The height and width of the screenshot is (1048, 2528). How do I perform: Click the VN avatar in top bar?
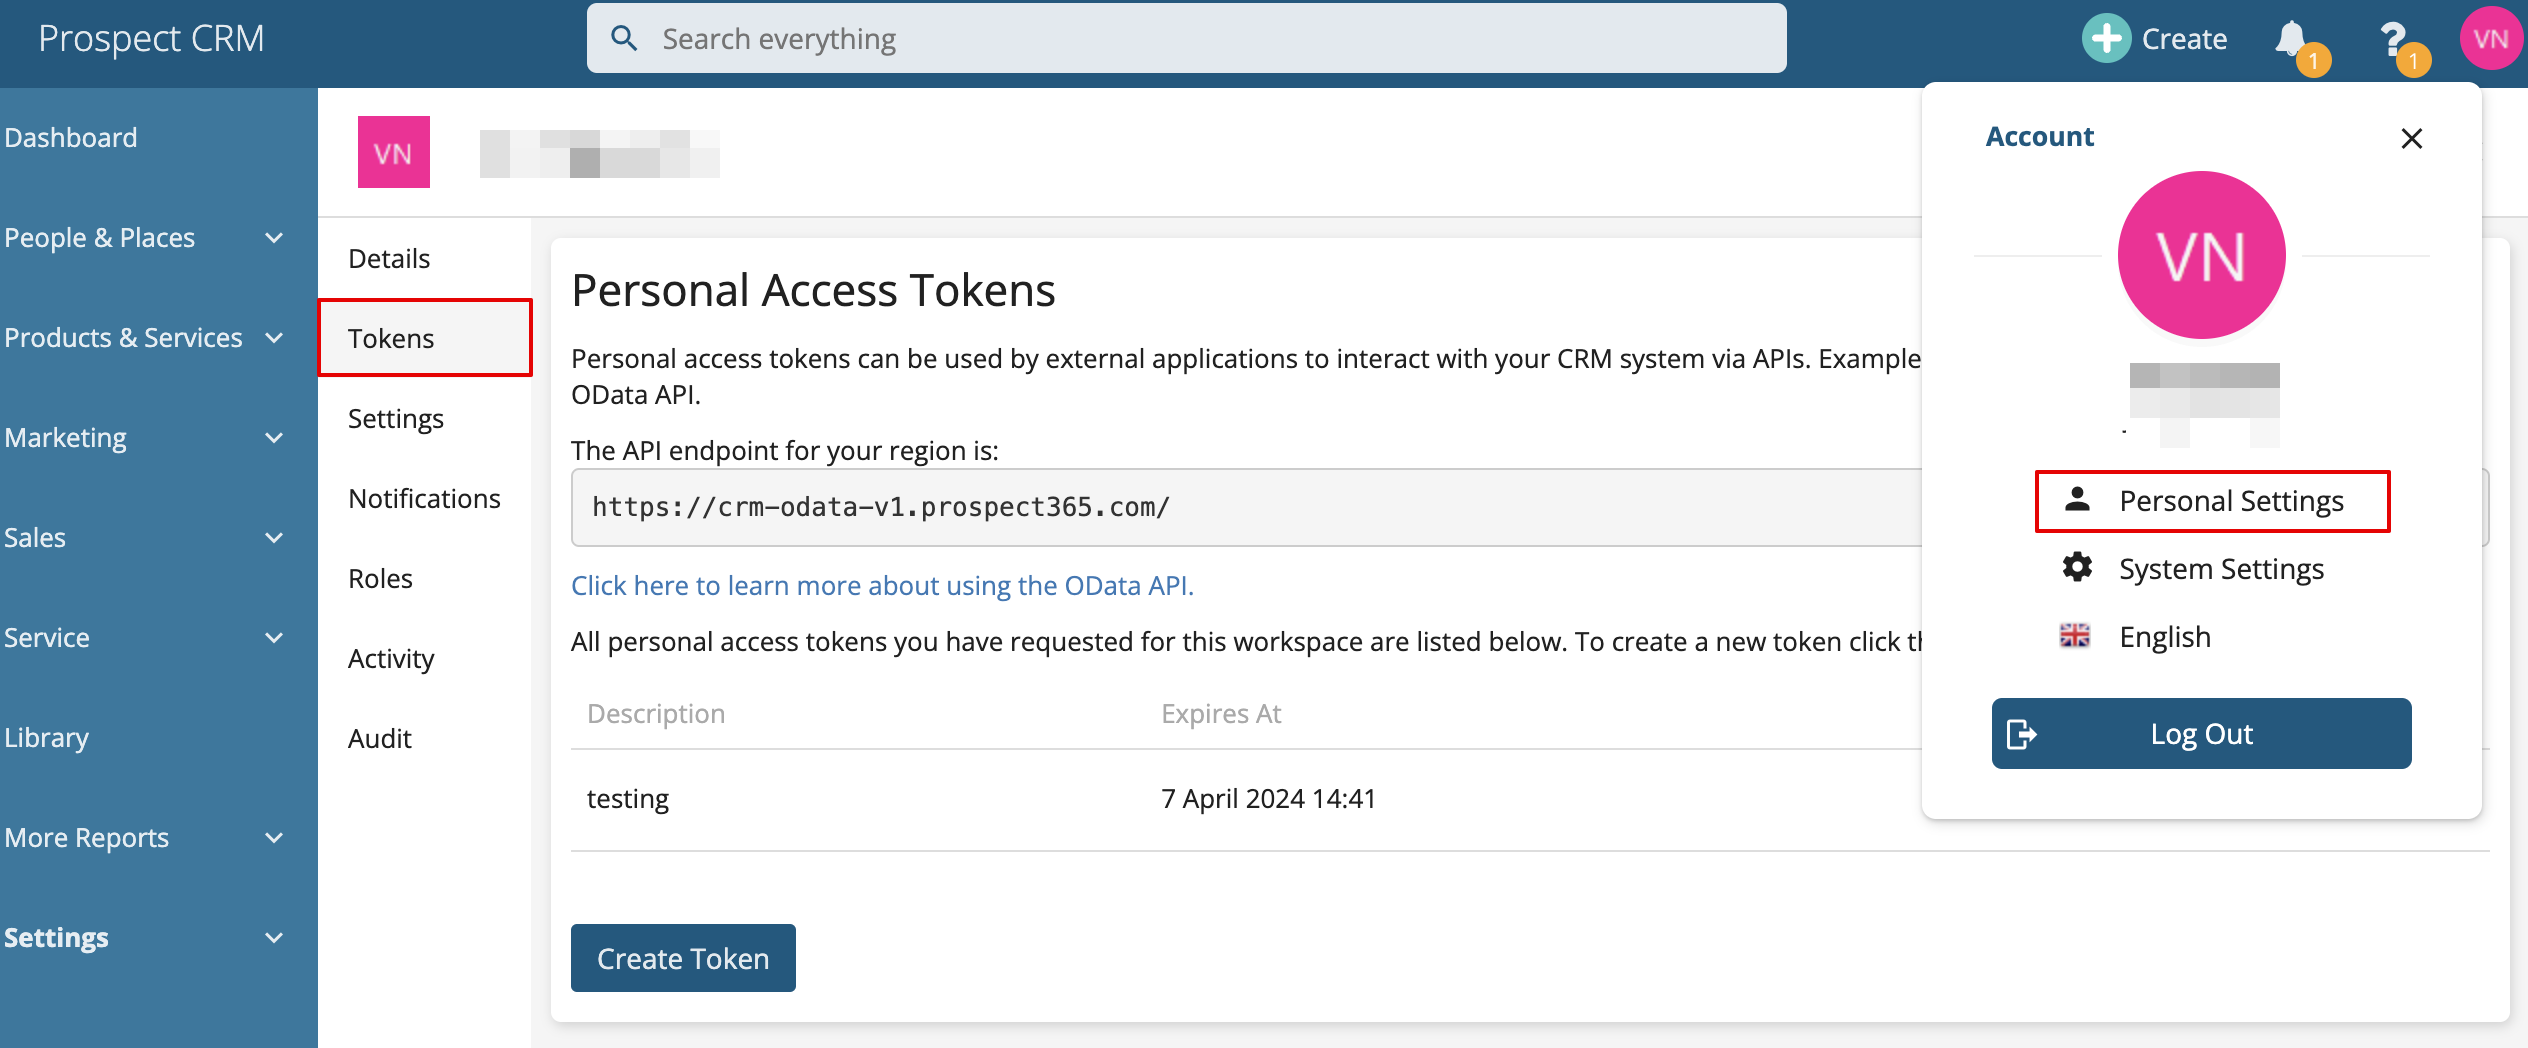(2489, 39)
